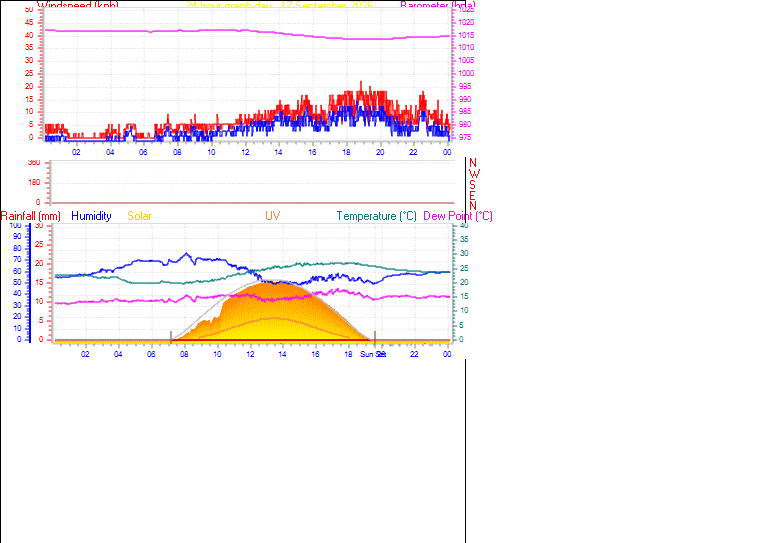Click the magenta Dew Point (°C) label

[x=458, y=216]
